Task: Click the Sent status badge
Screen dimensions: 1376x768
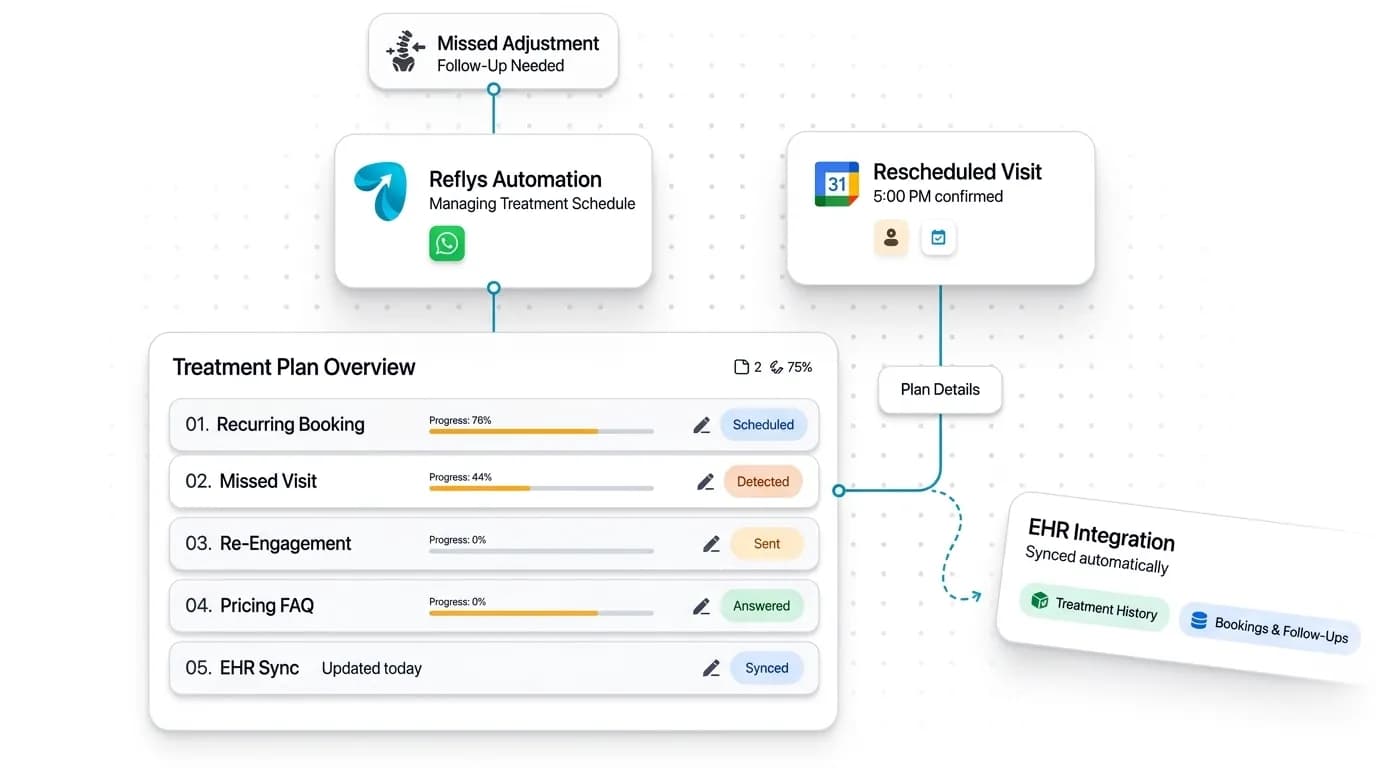Action: pyautogui.click(x=767, y=544)
